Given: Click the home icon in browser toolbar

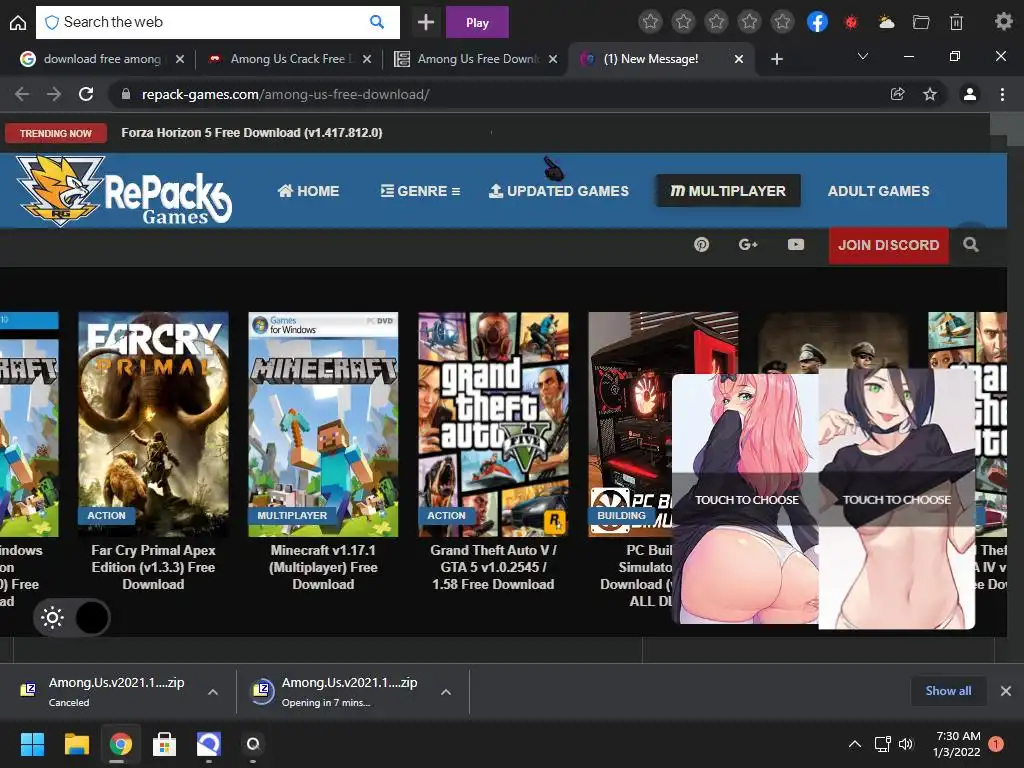Looking at the screenshot, I should [18, 23].
